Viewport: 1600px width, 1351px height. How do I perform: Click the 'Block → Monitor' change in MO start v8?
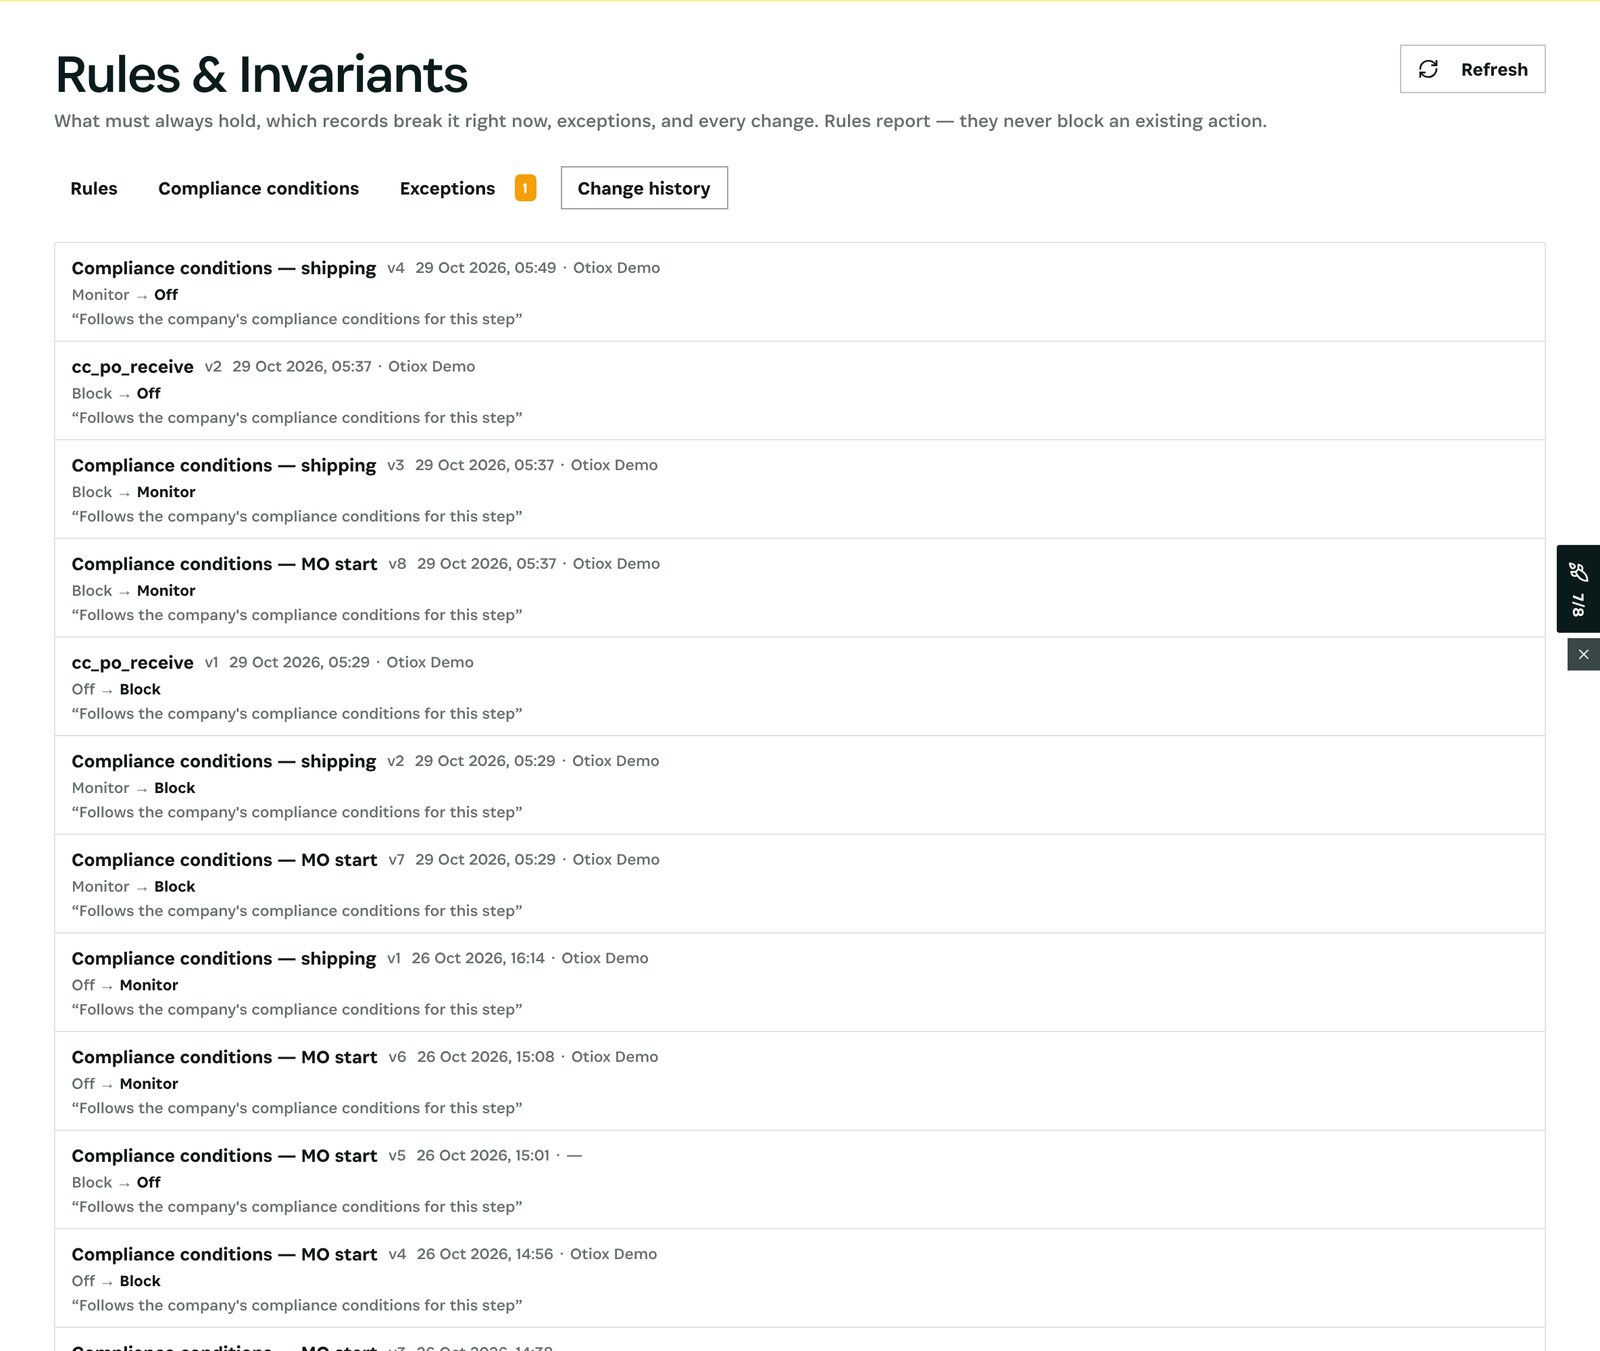134,591
